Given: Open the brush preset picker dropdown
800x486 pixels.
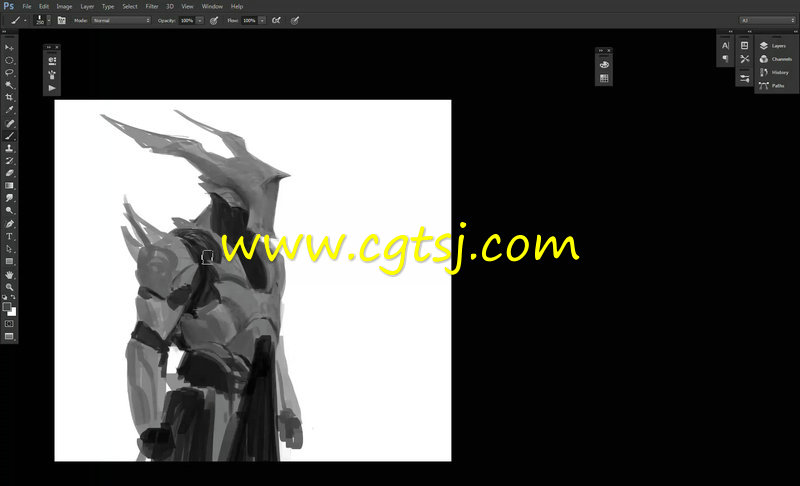Looking at the screenshot, I should (x=48, y=20).
